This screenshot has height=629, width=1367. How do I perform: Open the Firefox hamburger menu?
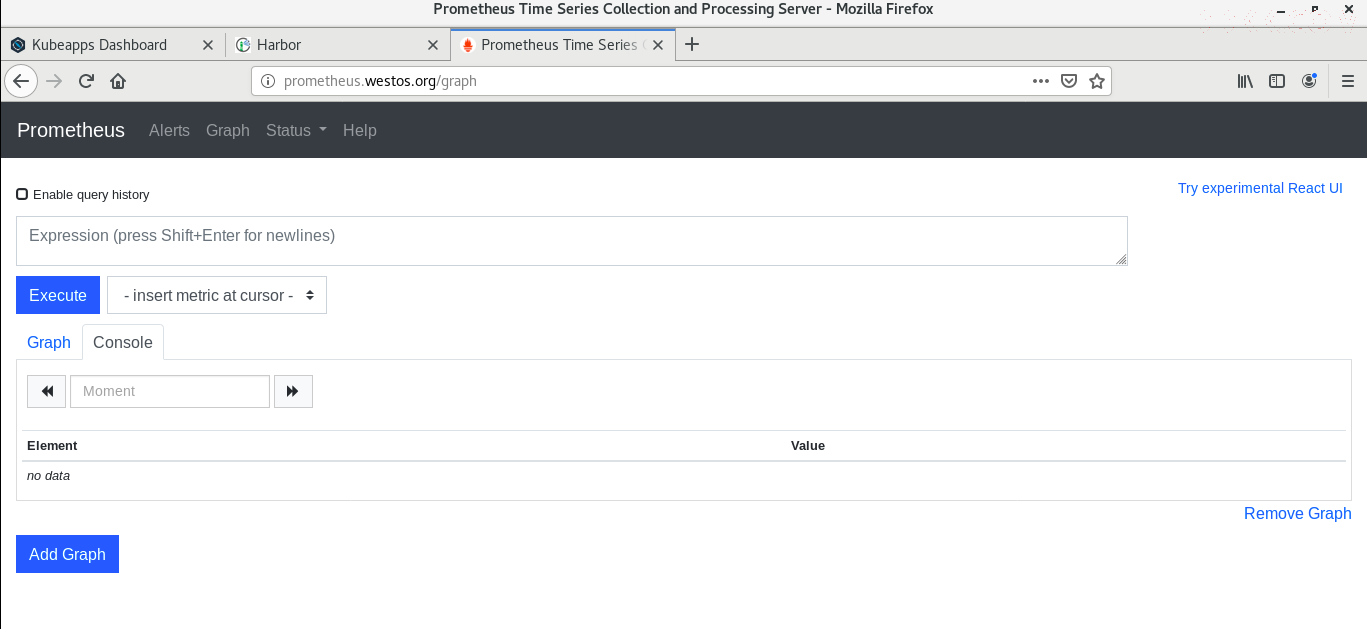1348,81
